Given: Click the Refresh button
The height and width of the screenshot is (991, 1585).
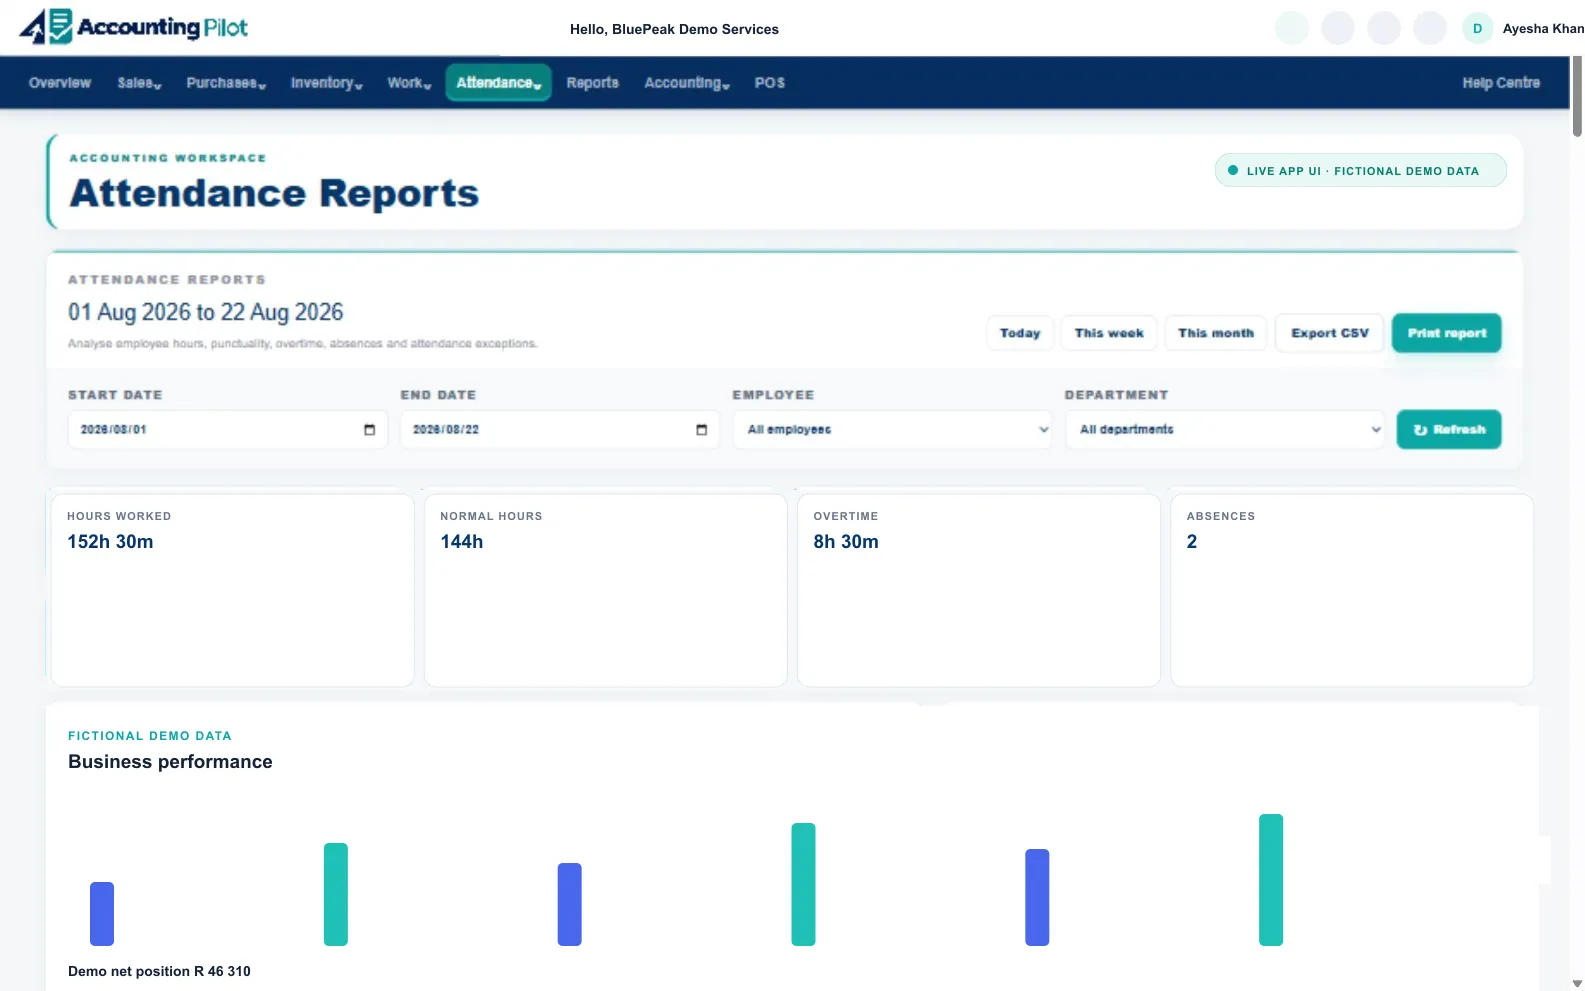Looking at the screenshot, I should coord(1449,429).
